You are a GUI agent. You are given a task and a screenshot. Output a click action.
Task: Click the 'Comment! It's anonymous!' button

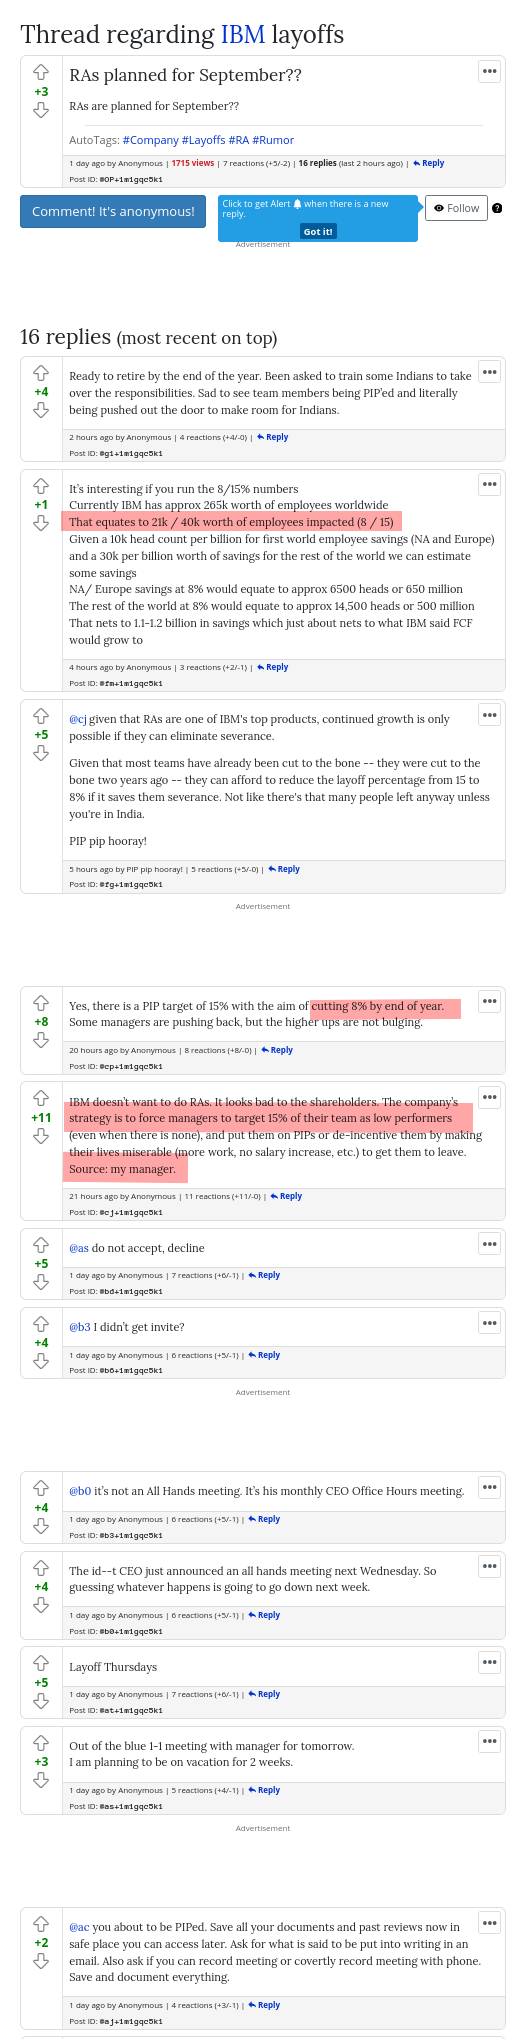coord(113,211)
